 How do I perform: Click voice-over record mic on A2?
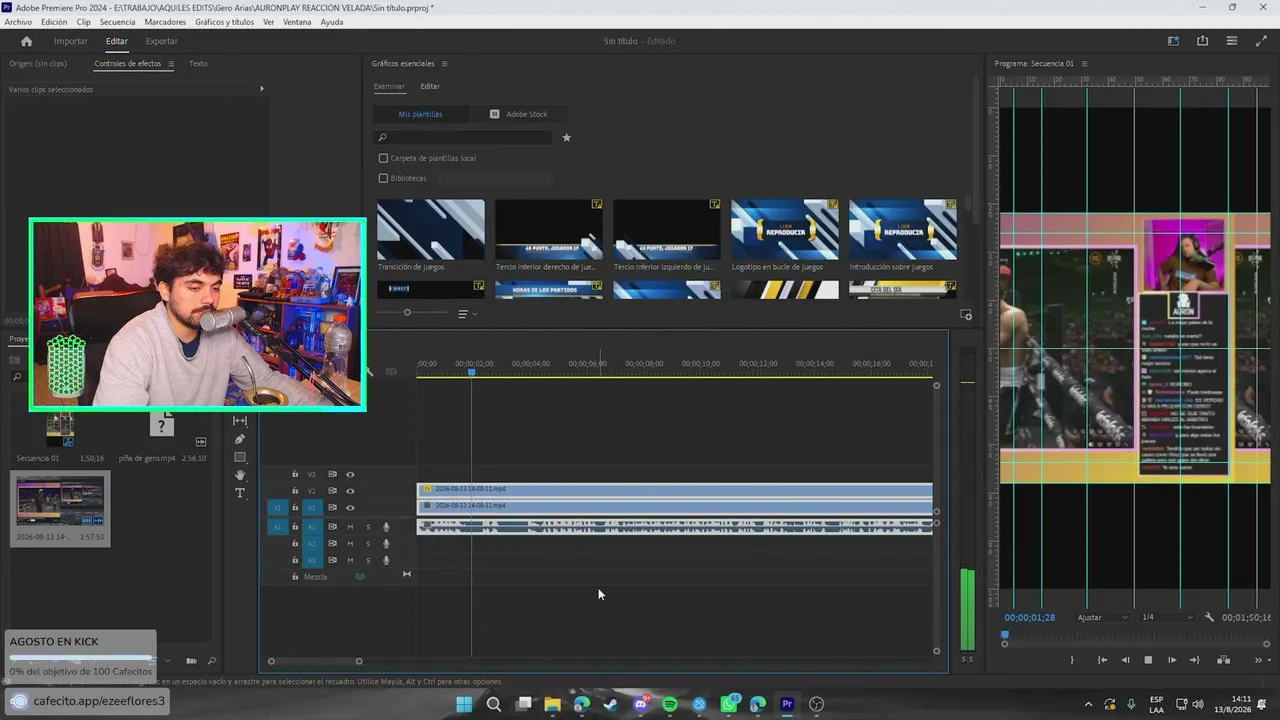coord(386,544)
